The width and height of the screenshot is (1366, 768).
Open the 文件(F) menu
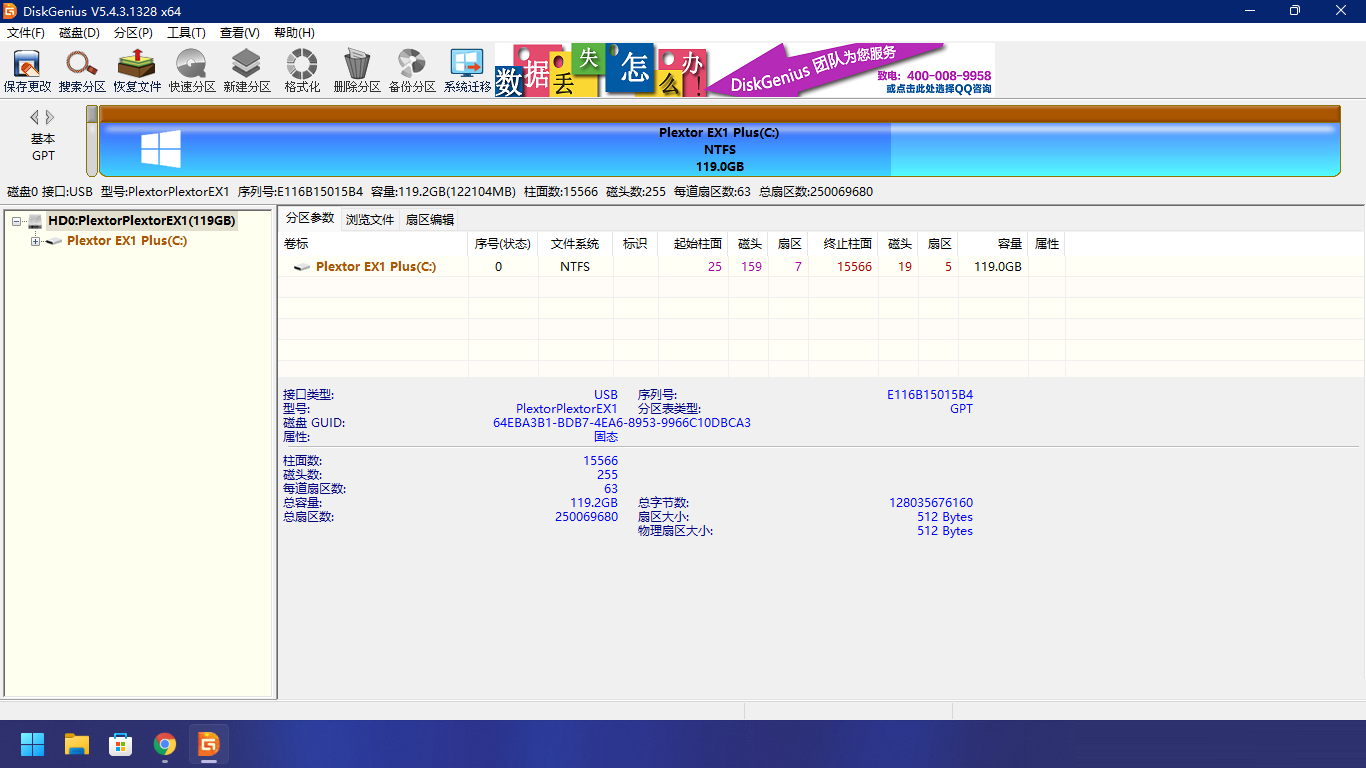[26, 33]
